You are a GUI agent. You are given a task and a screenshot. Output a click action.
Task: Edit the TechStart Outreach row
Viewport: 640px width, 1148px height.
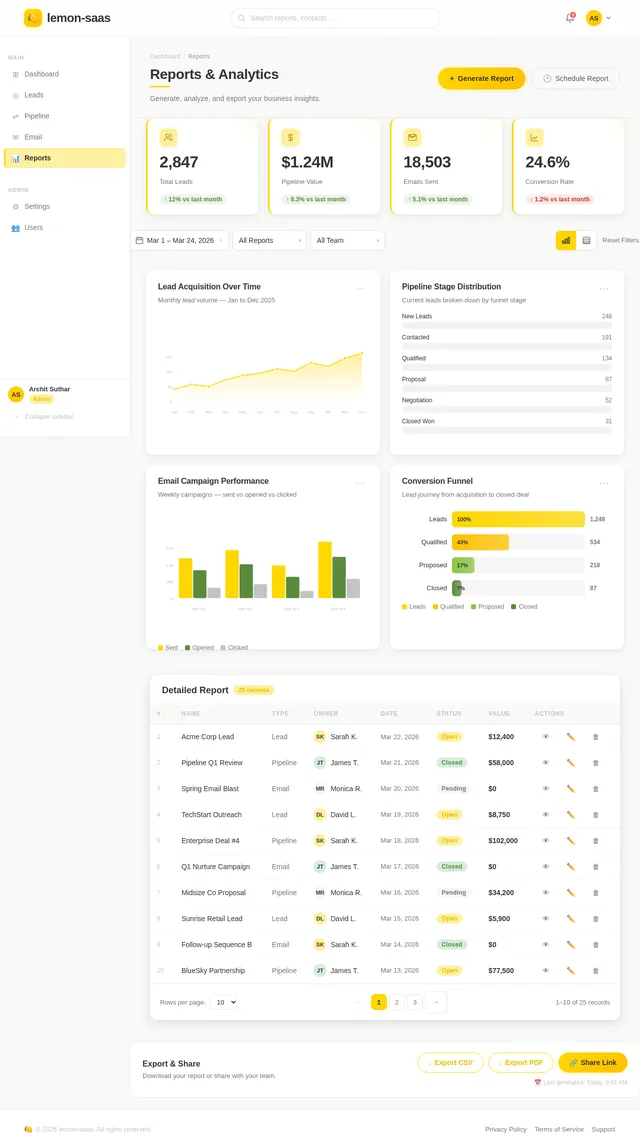pyautogui.click(x=571, y=815)
